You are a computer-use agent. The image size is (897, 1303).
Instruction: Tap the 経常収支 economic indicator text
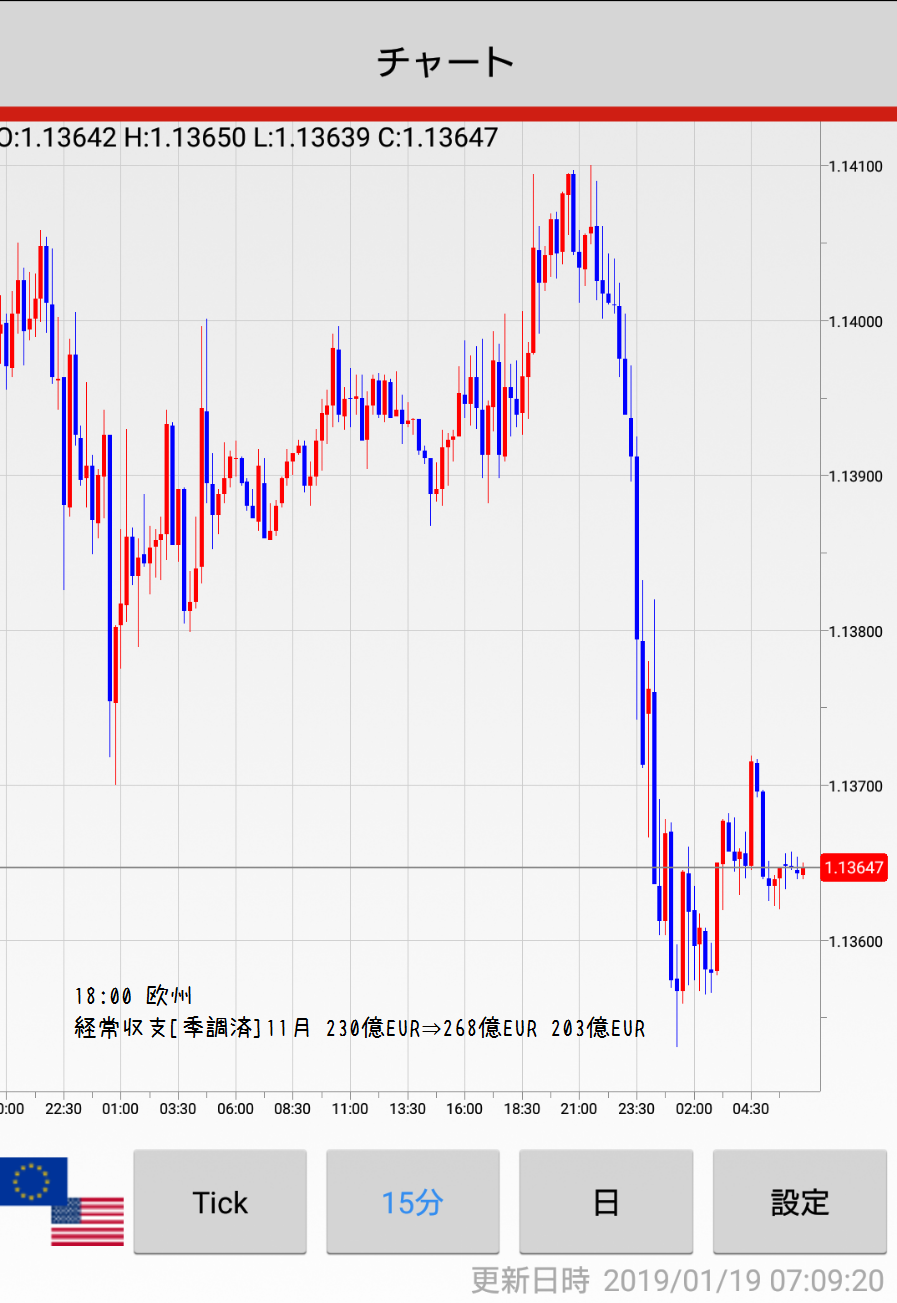[x=360, y=1028]
